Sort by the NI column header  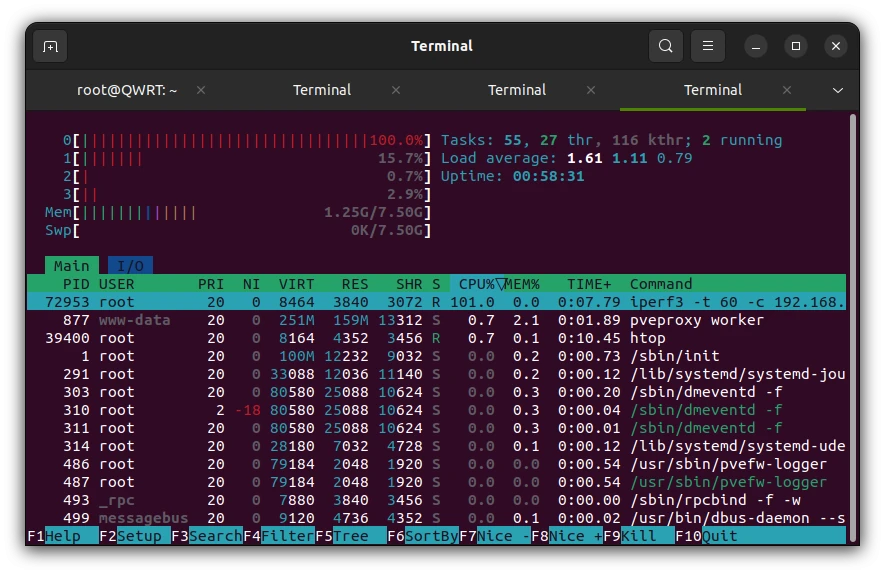coord(251,284)
